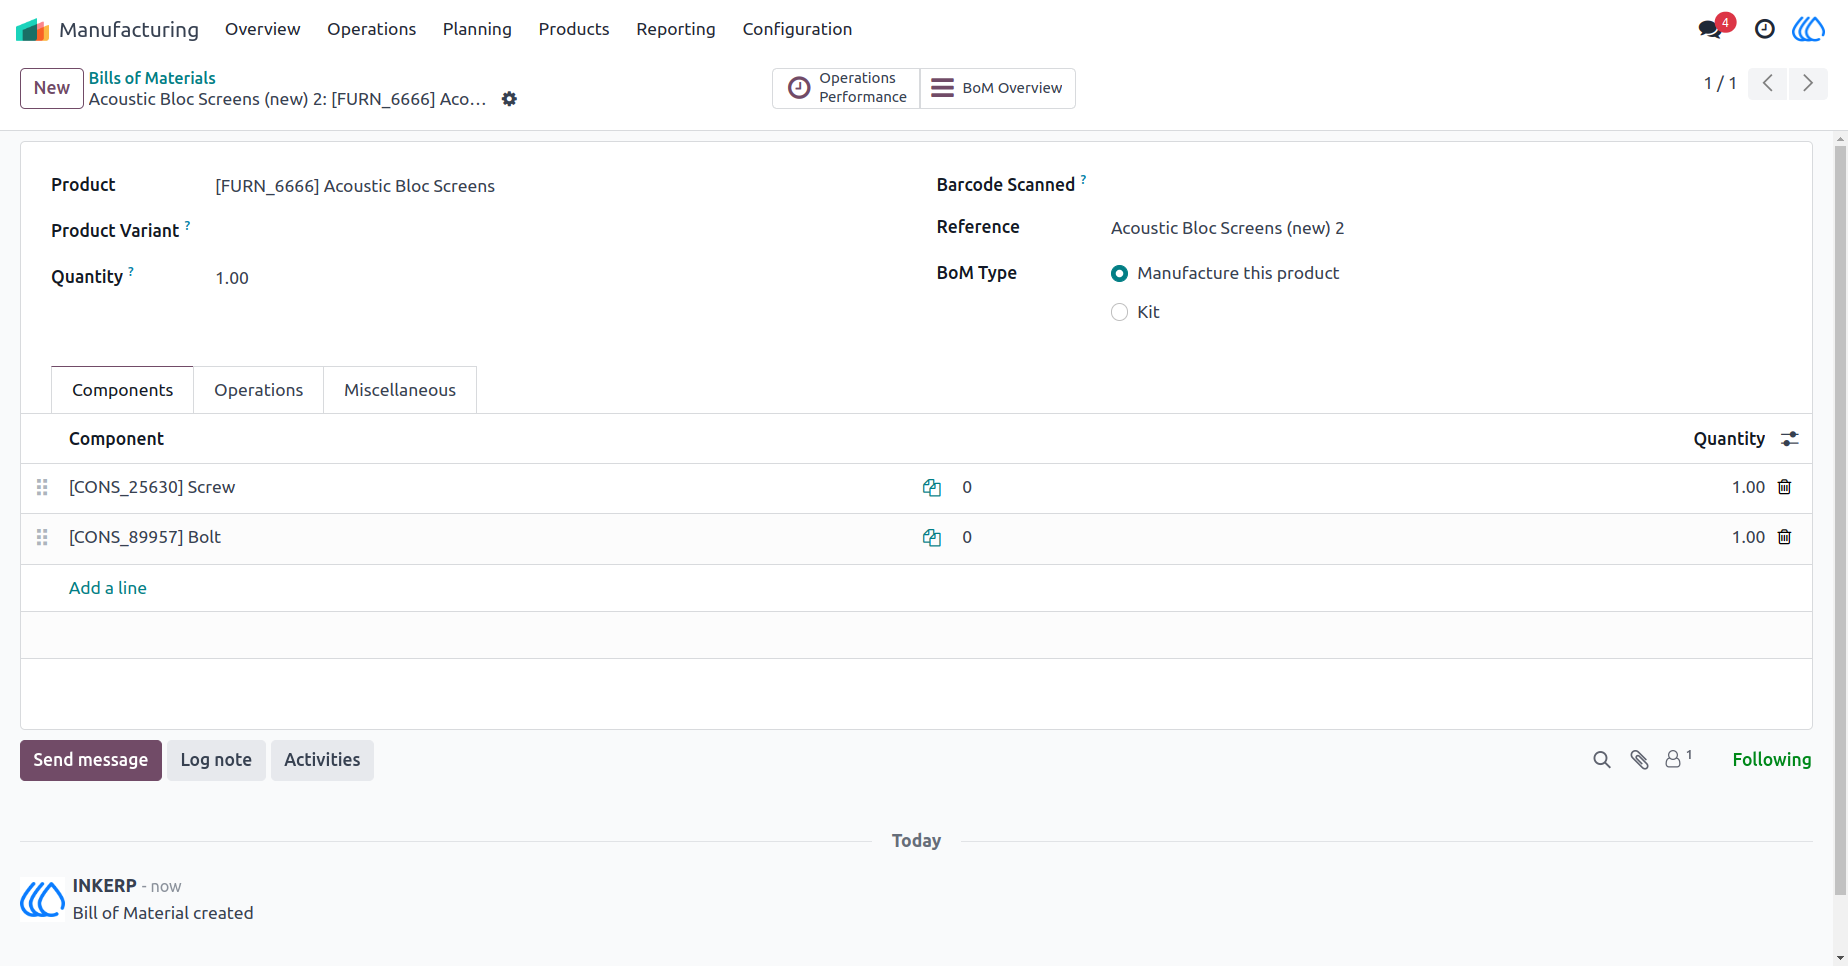Open the copy icon on the Bolt row
1848x966 pixels.
click(932, 537)
